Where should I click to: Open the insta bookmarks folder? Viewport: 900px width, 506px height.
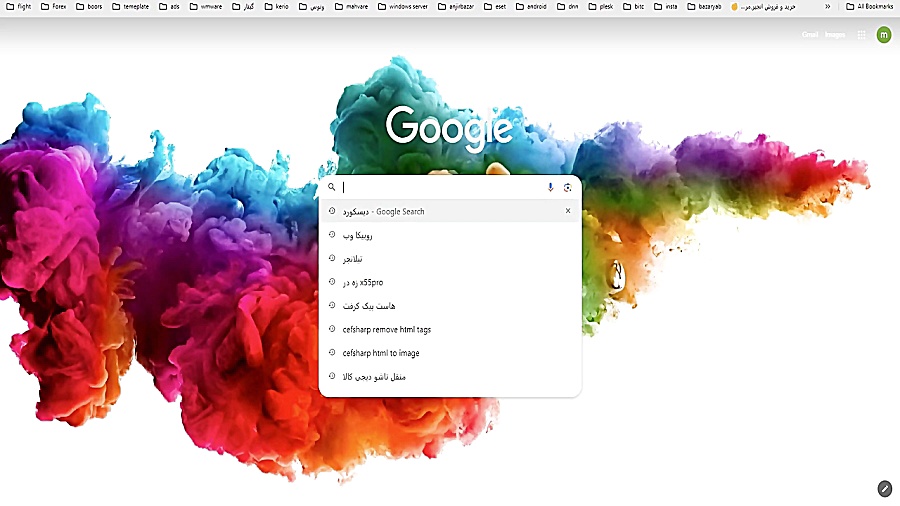(x=666, y=7)
